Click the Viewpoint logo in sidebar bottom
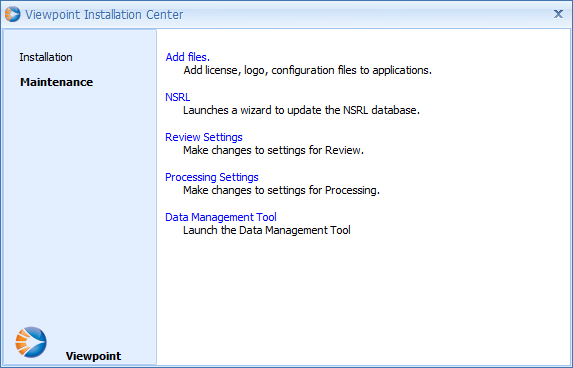Viewport: 573px width, 368px height. click(x=31, y=342)
